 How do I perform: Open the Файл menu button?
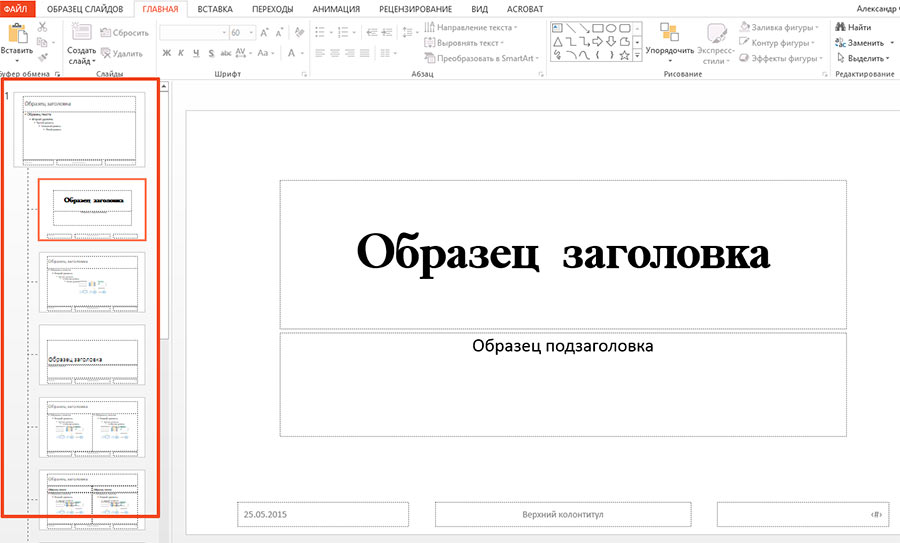[18, 8]
